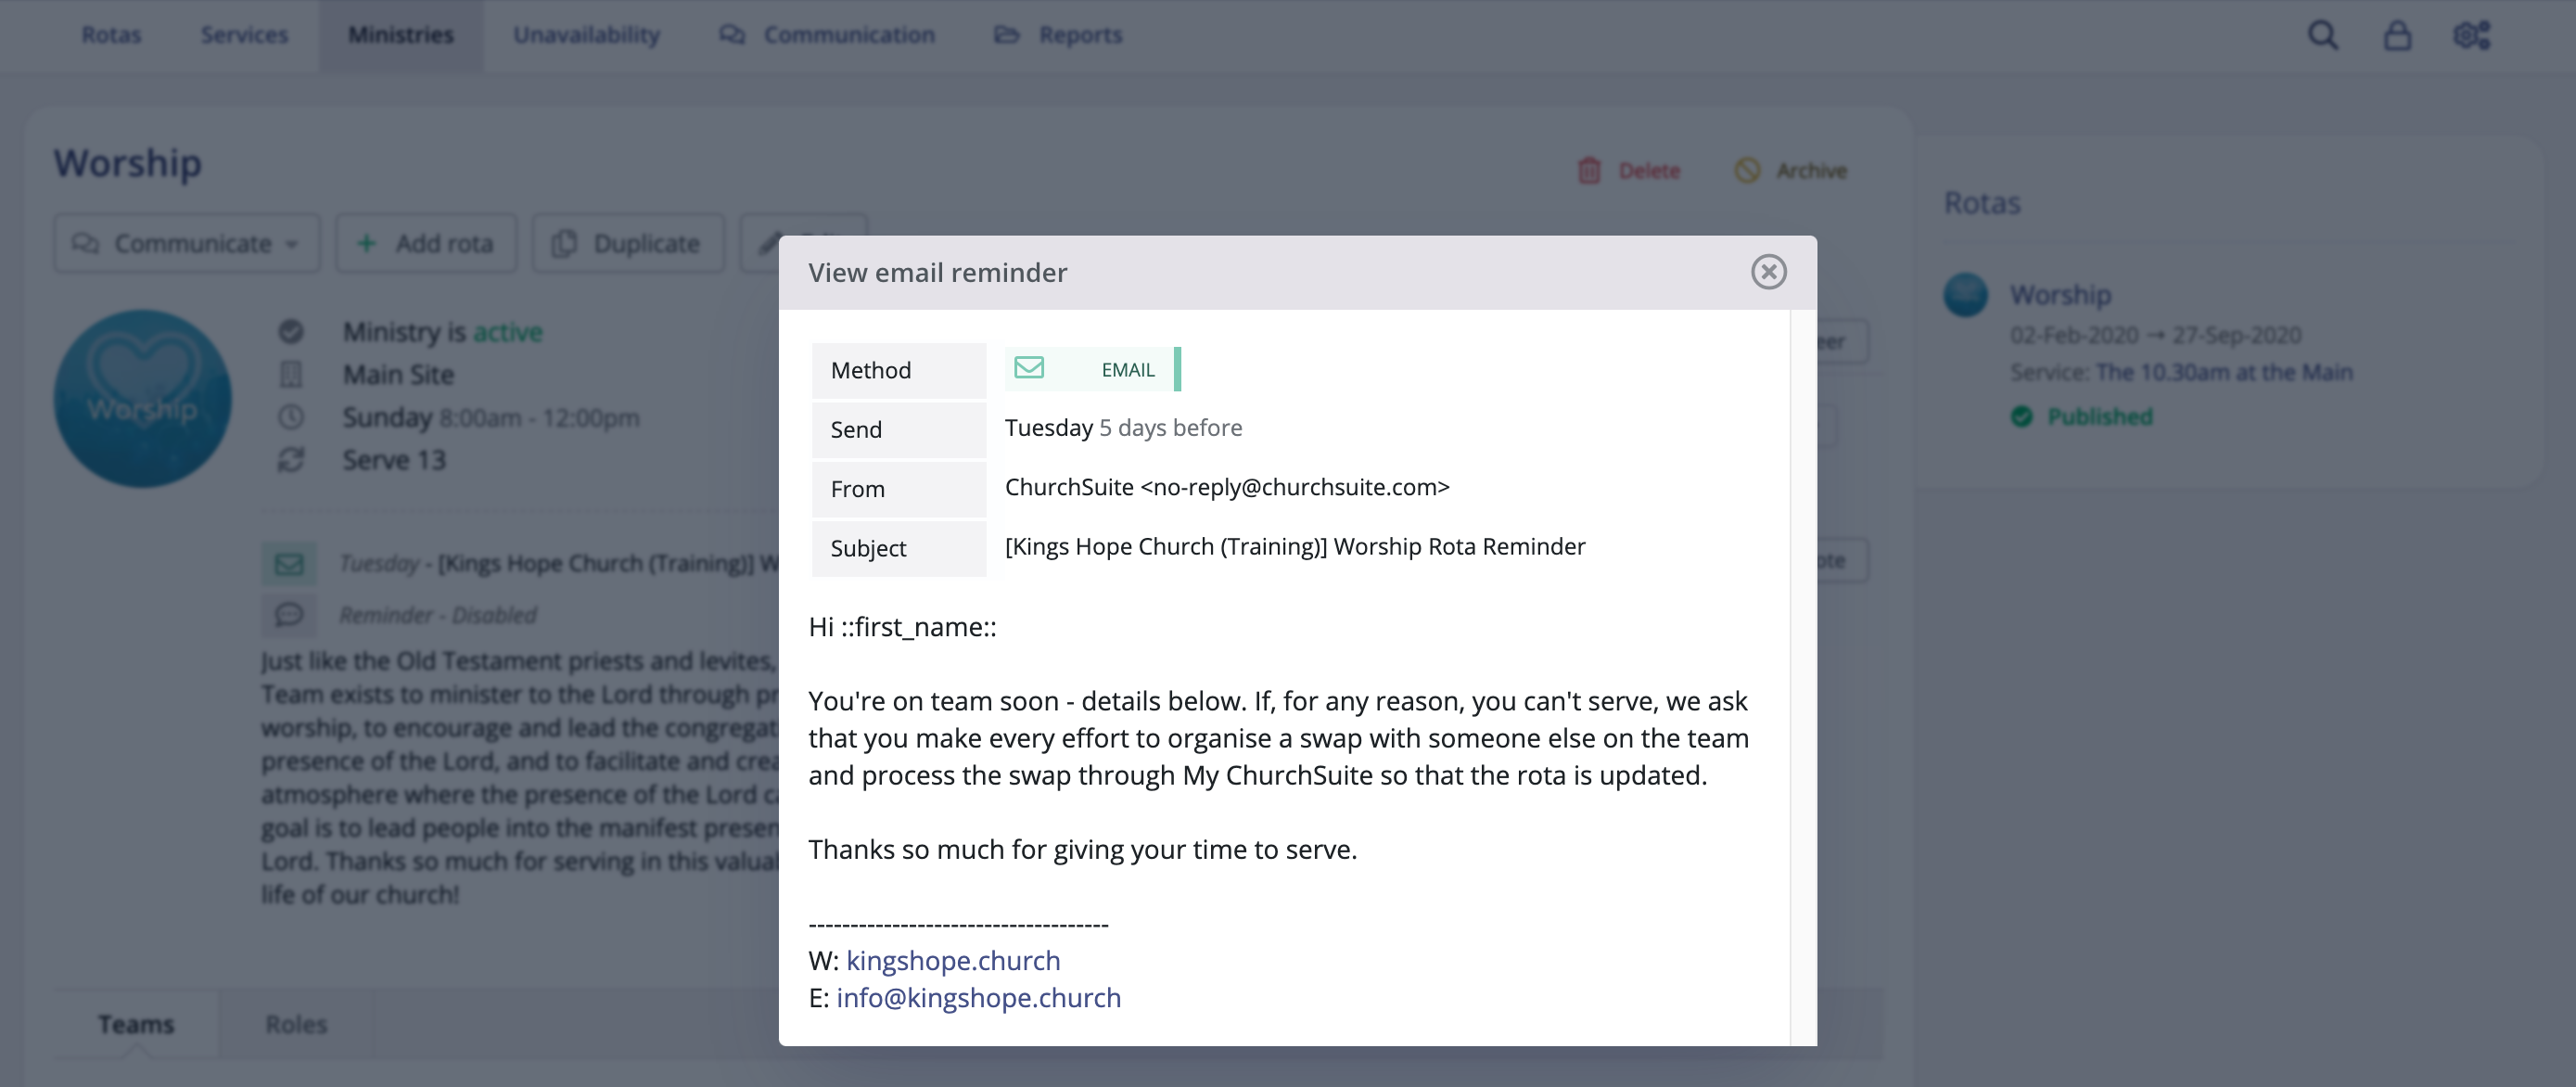
Task: Open the Communication menu
Action: 848,34
